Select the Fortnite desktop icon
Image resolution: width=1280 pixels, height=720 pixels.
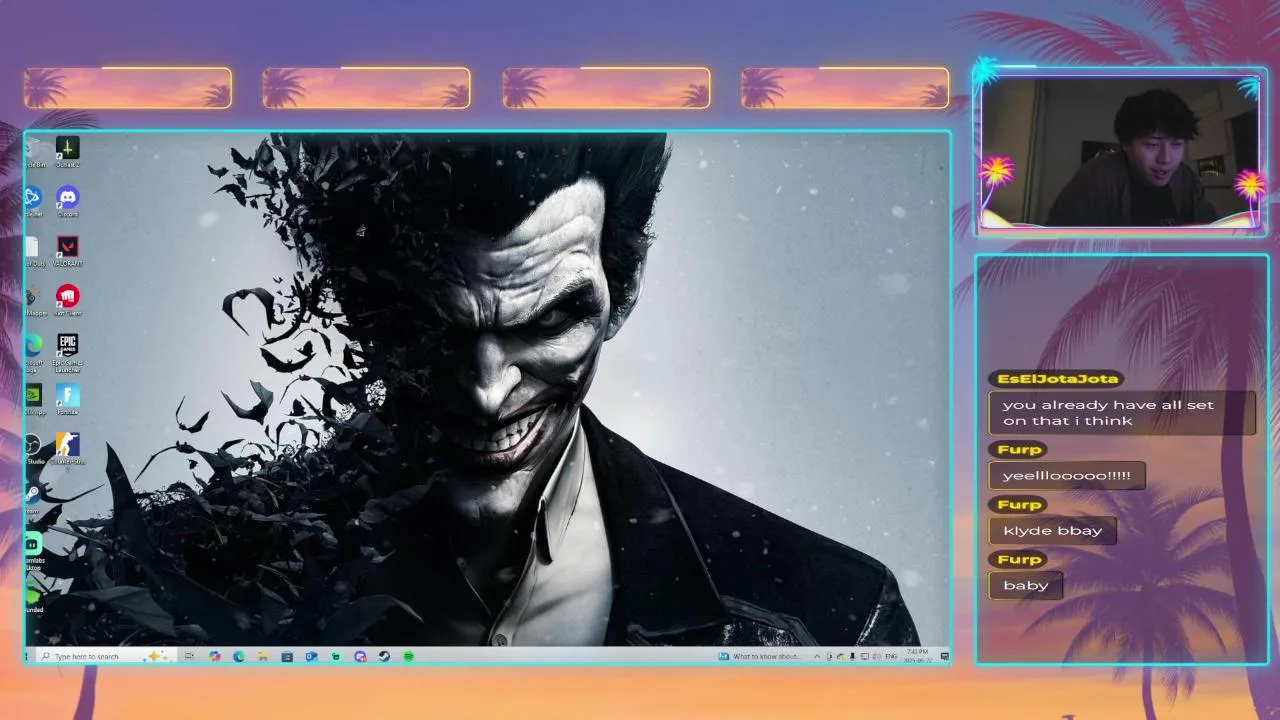pos(67,400)
